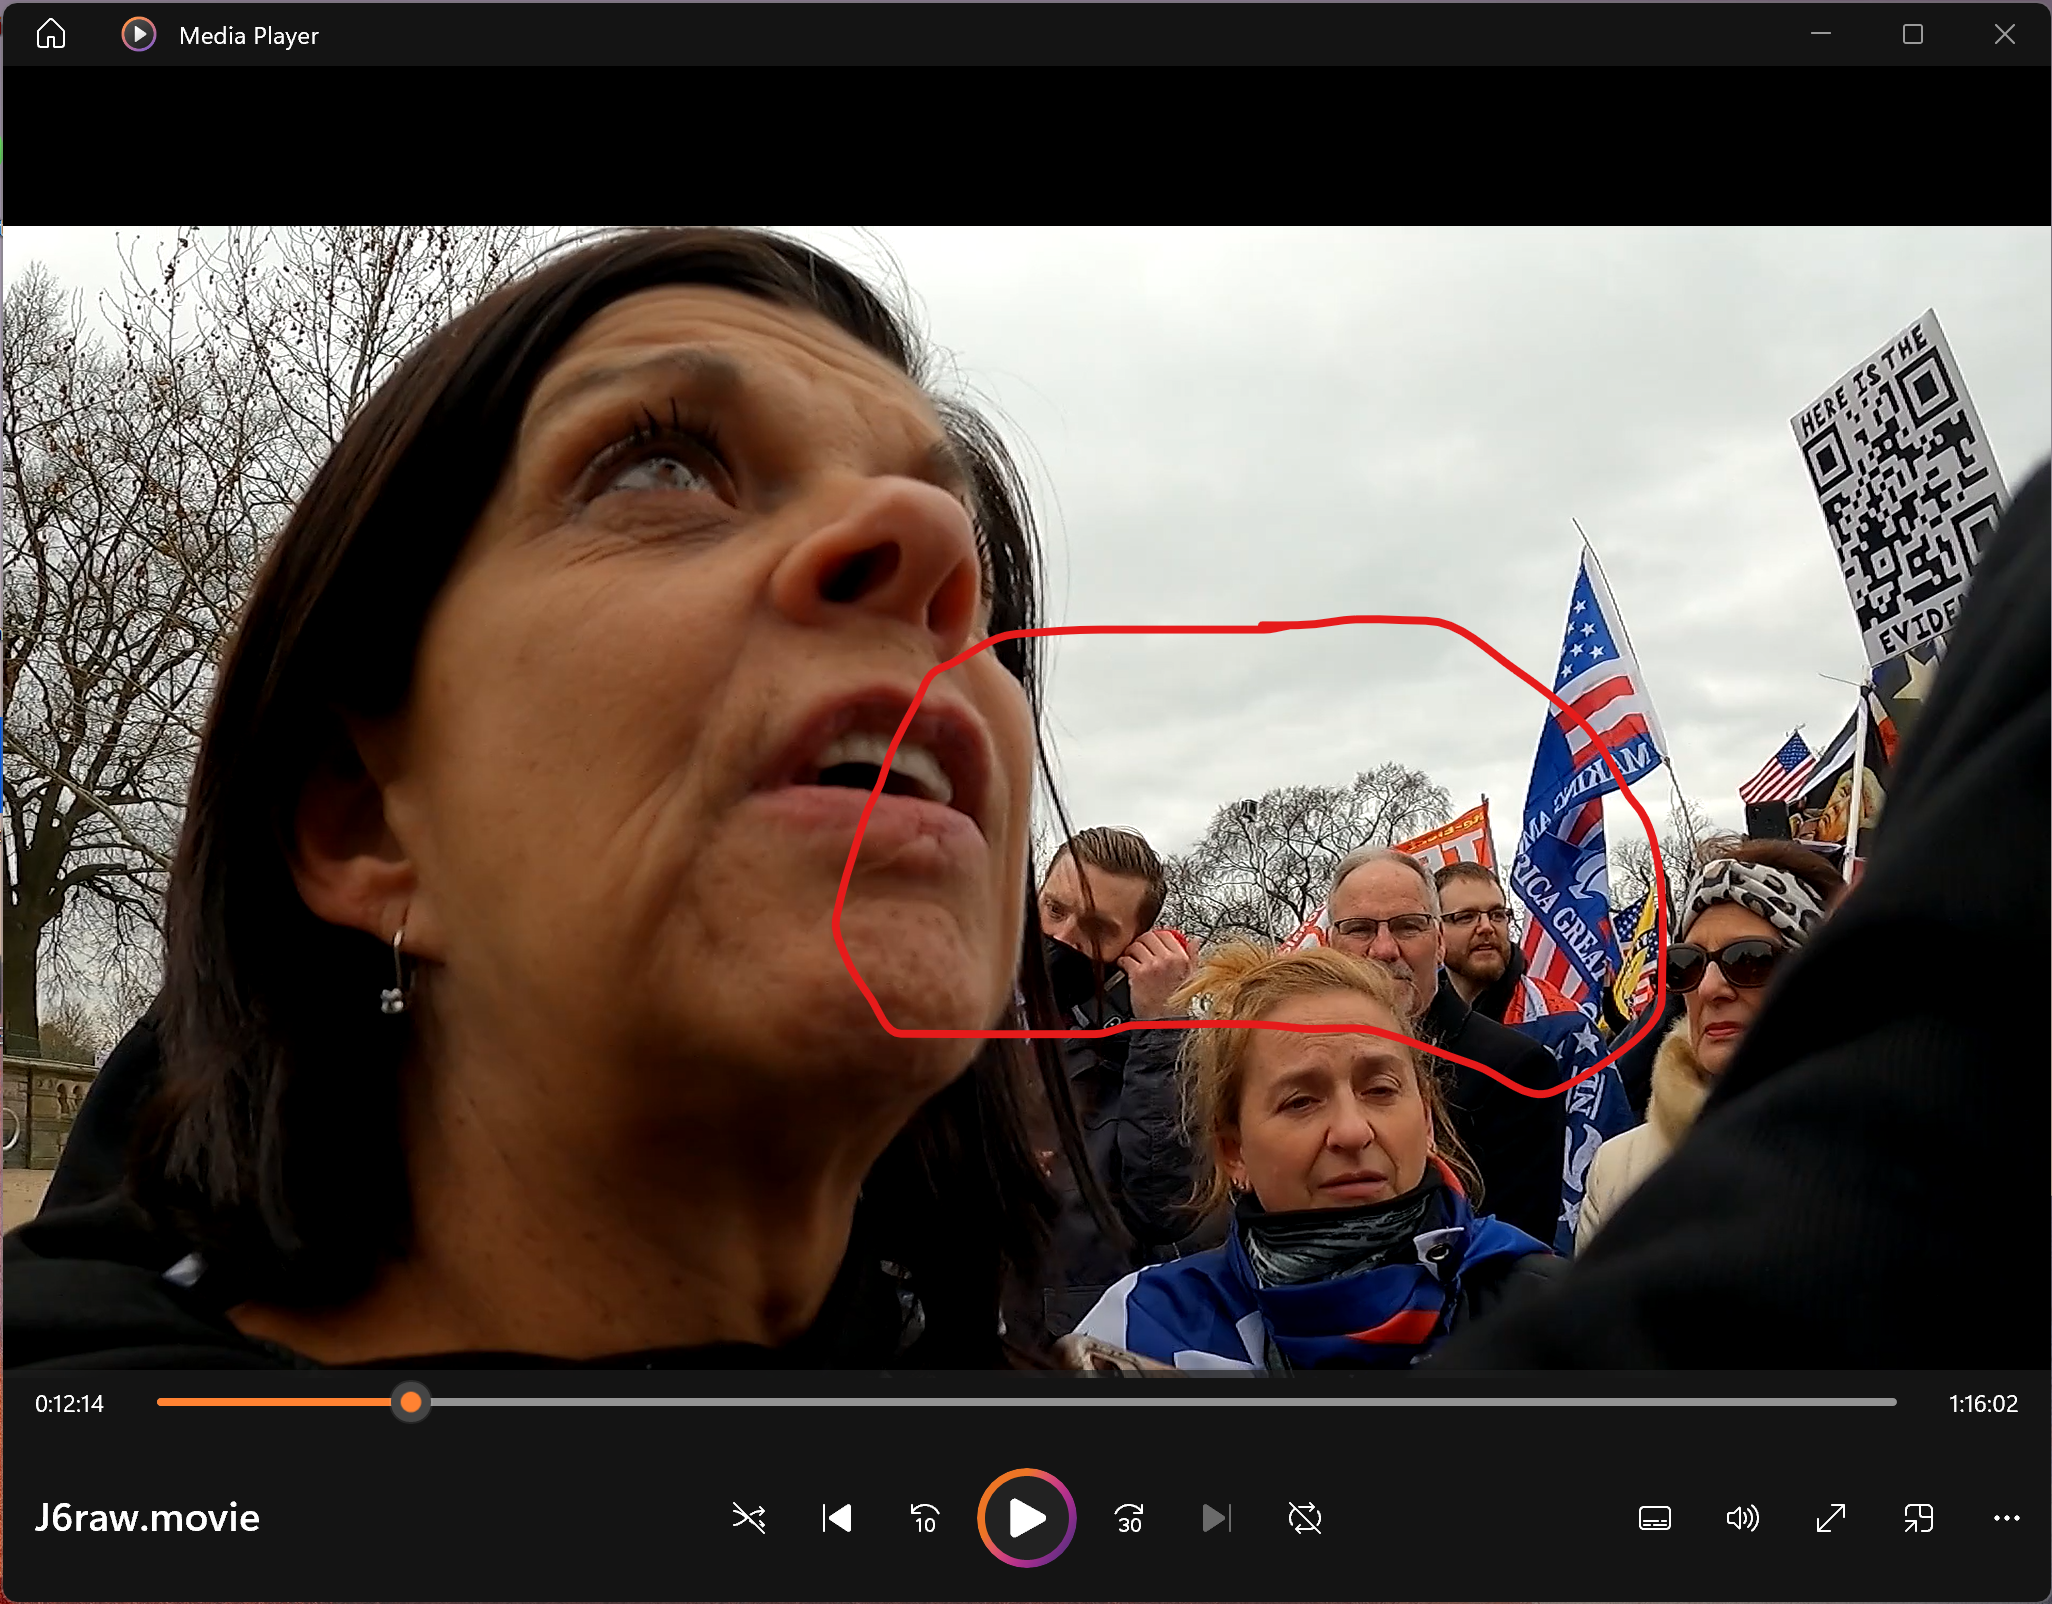Maximize the Media Player window

[1913, 35]
